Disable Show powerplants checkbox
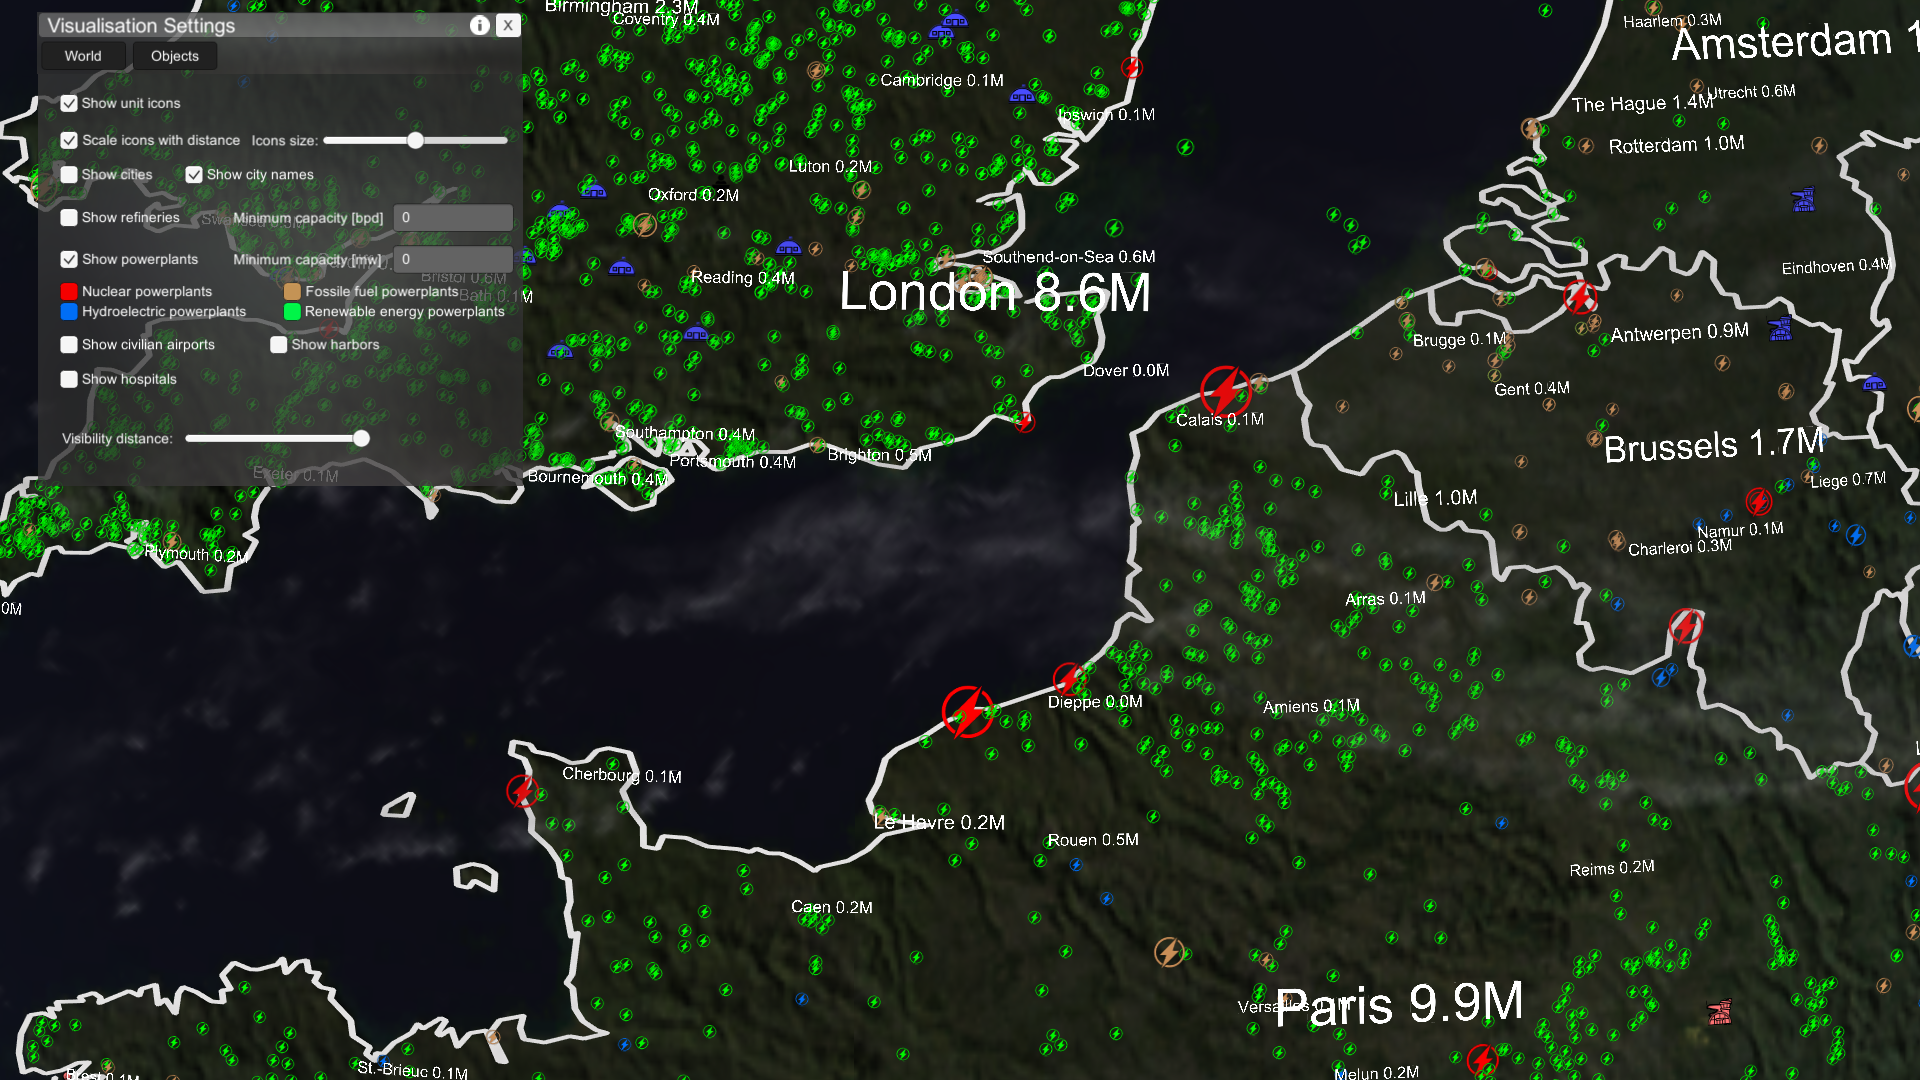The width and height of the screenshot is (1920, 1080). tap(69, 259)
